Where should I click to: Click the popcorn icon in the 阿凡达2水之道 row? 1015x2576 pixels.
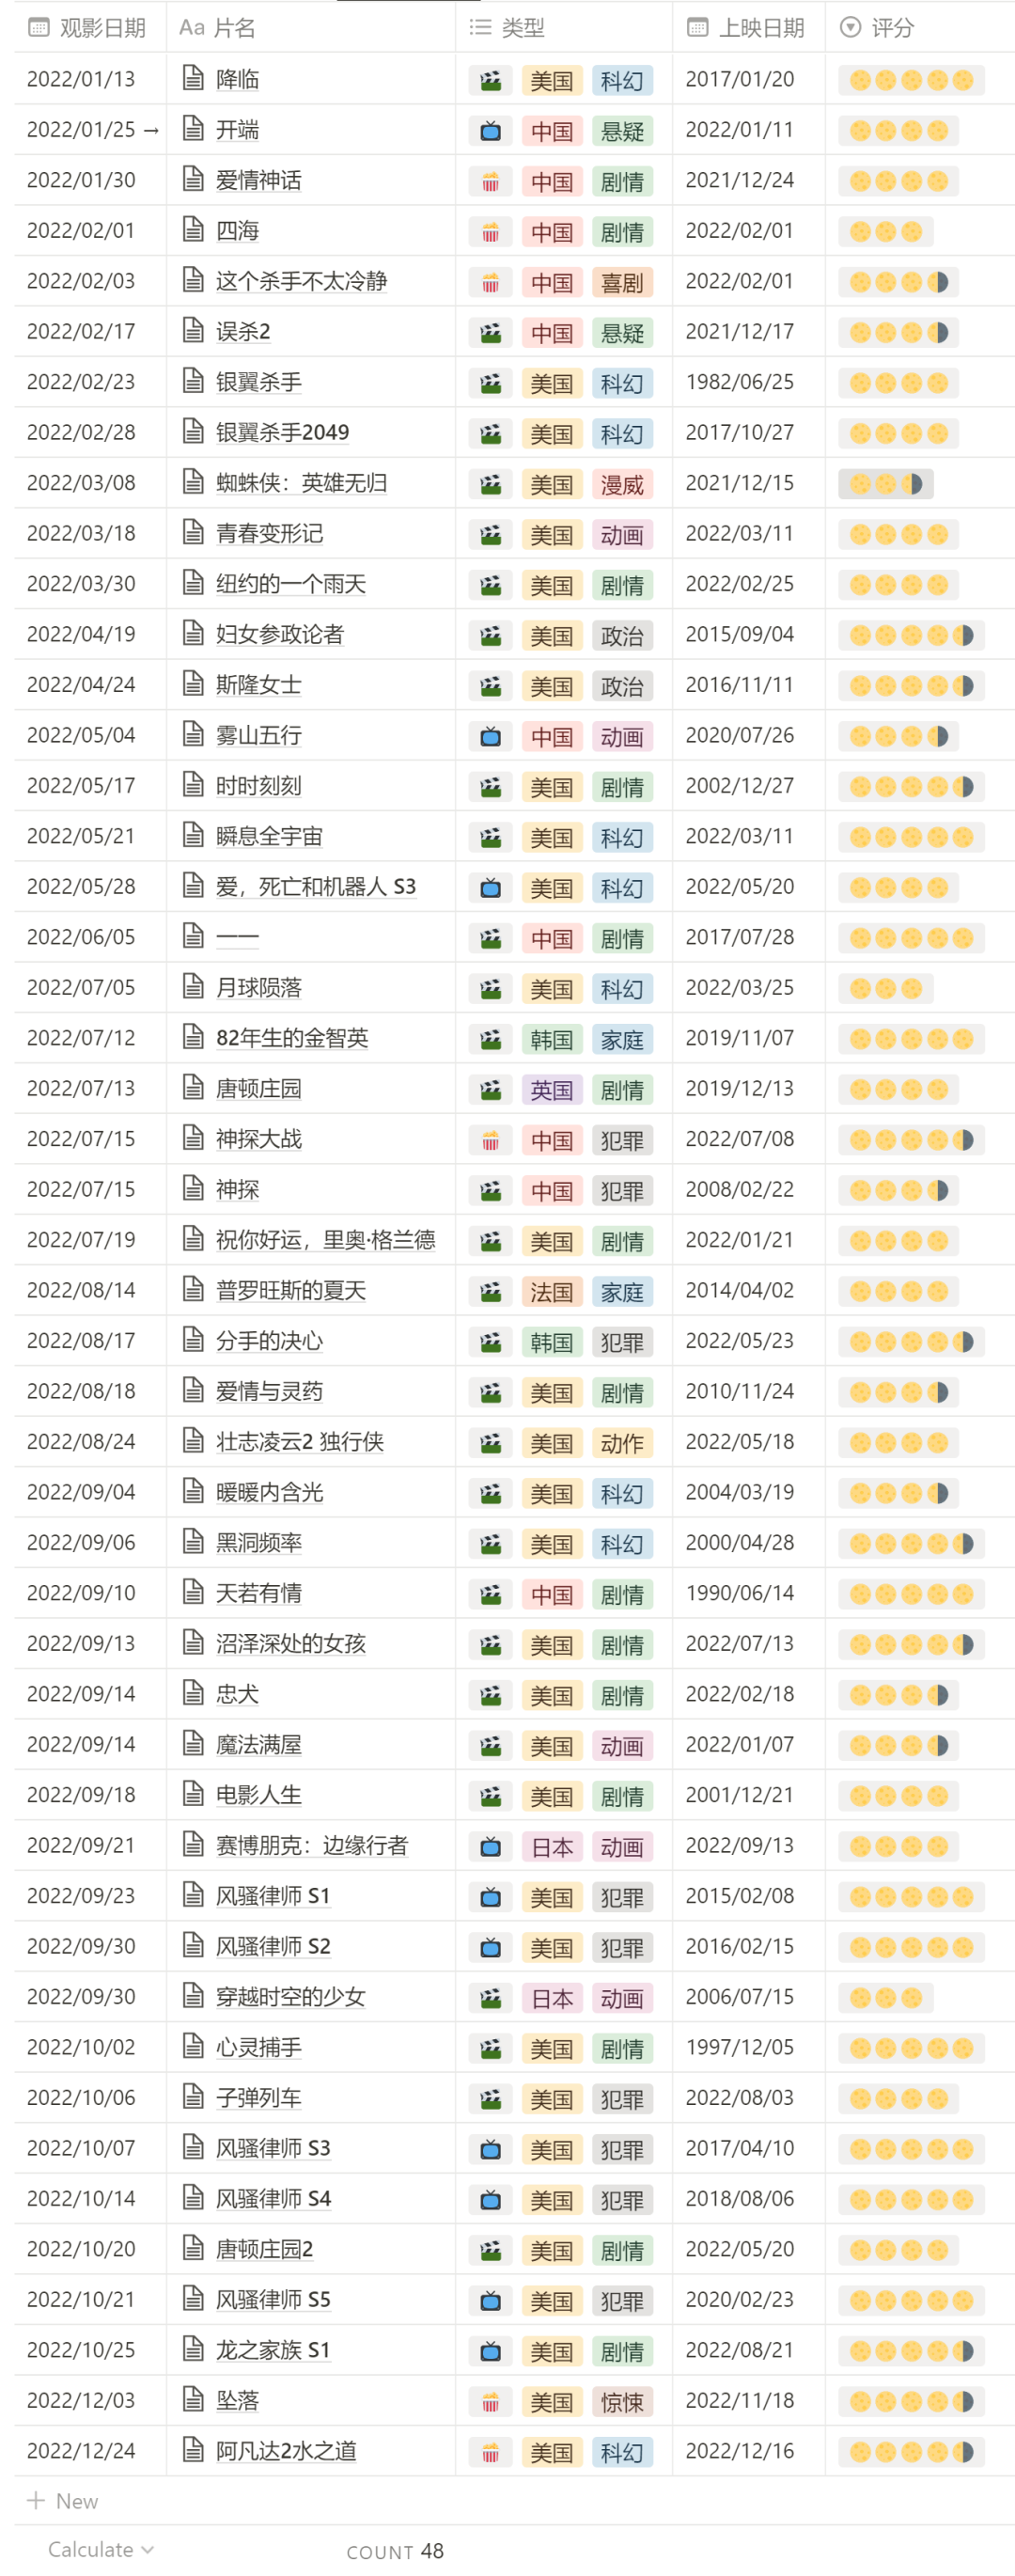tap(490, 2452)
